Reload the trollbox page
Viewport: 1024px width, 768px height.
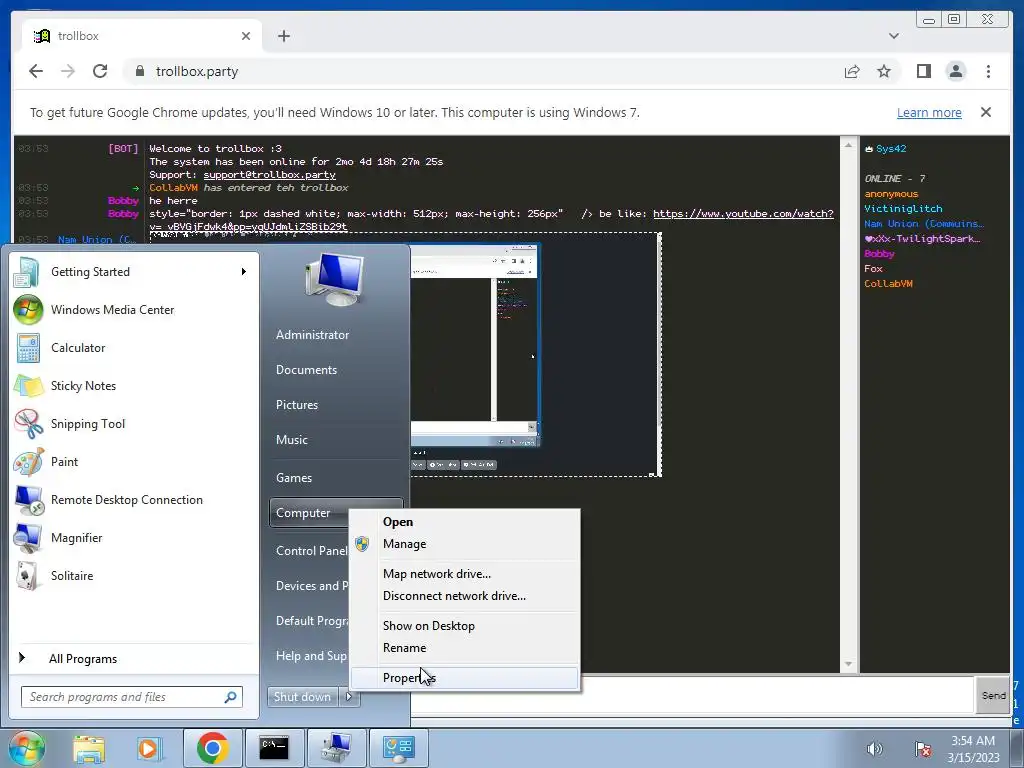click(100, 71)
